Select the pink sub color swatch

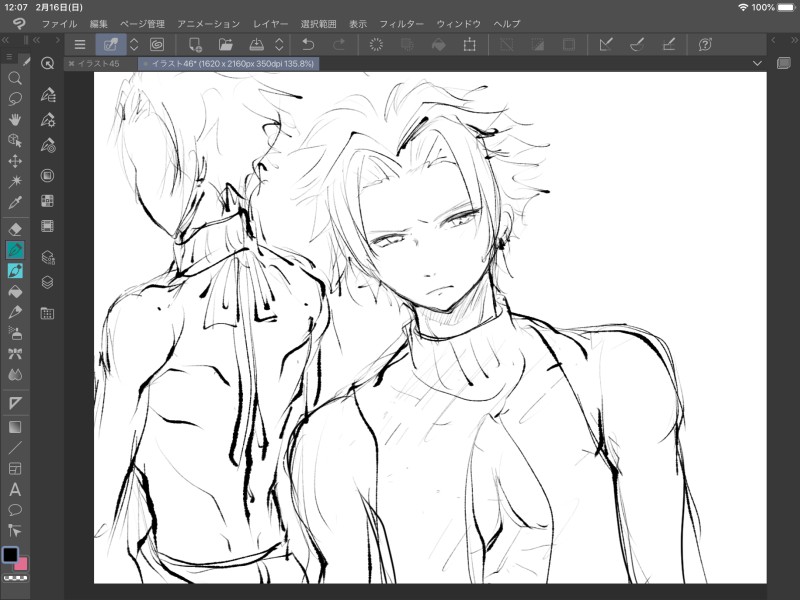pyautogui.click(x=22, y=564)
